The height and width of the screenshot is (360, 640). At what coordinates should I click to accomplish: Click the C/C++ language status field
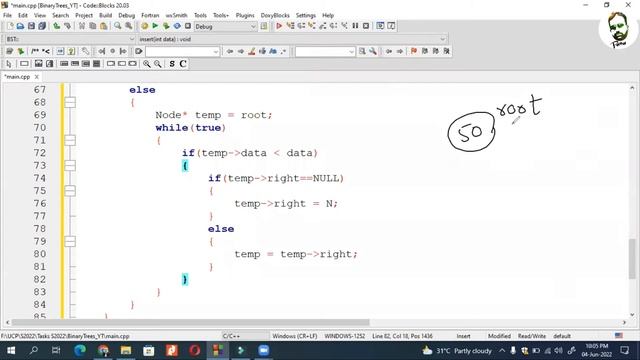231,336
